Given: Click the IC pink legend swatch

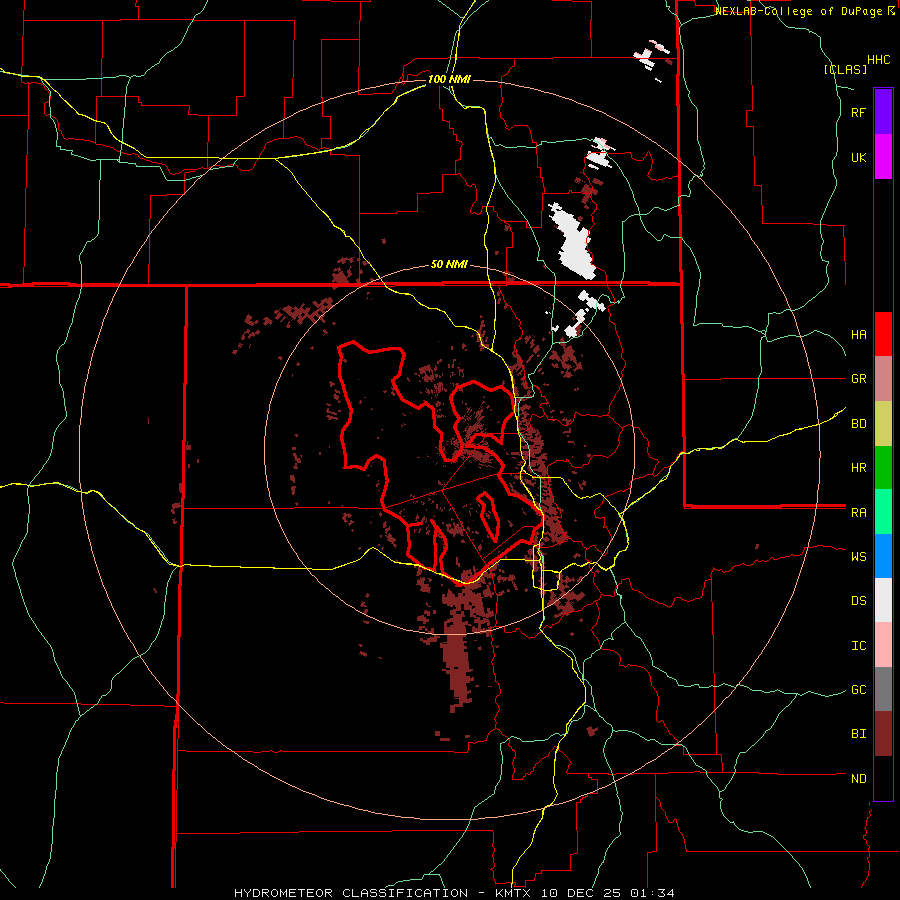Looking at the screenshot, I should point(883,645).
